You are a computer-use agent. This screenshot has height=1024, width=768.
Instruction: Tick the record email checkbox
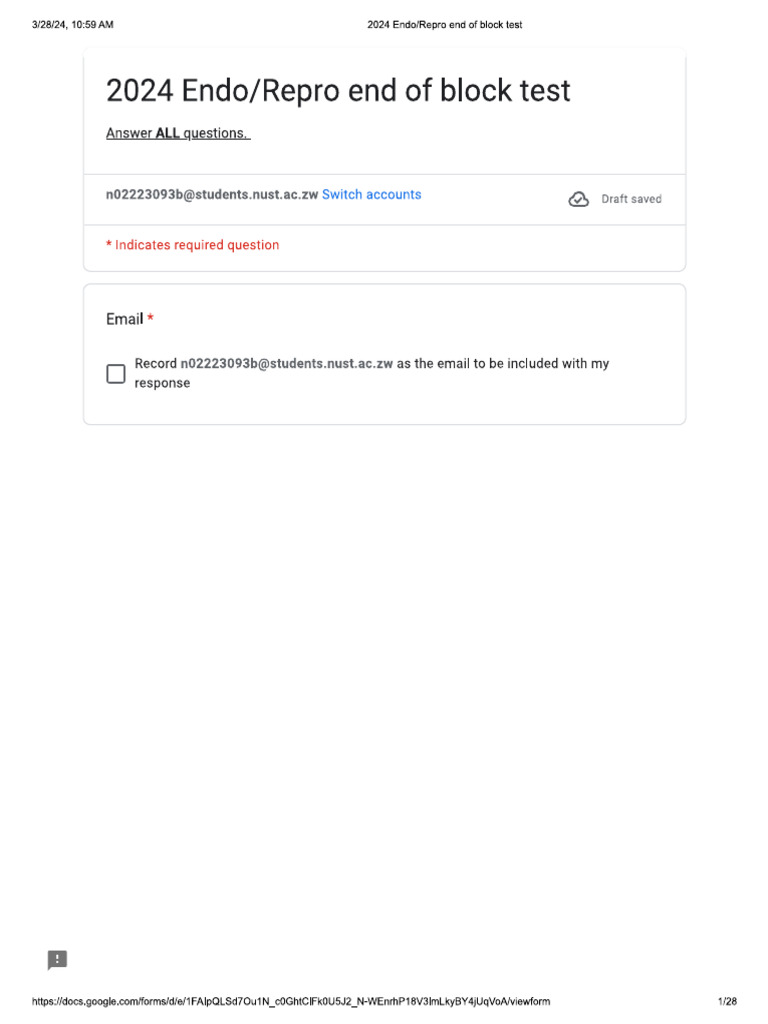click(x=116, y=374)
